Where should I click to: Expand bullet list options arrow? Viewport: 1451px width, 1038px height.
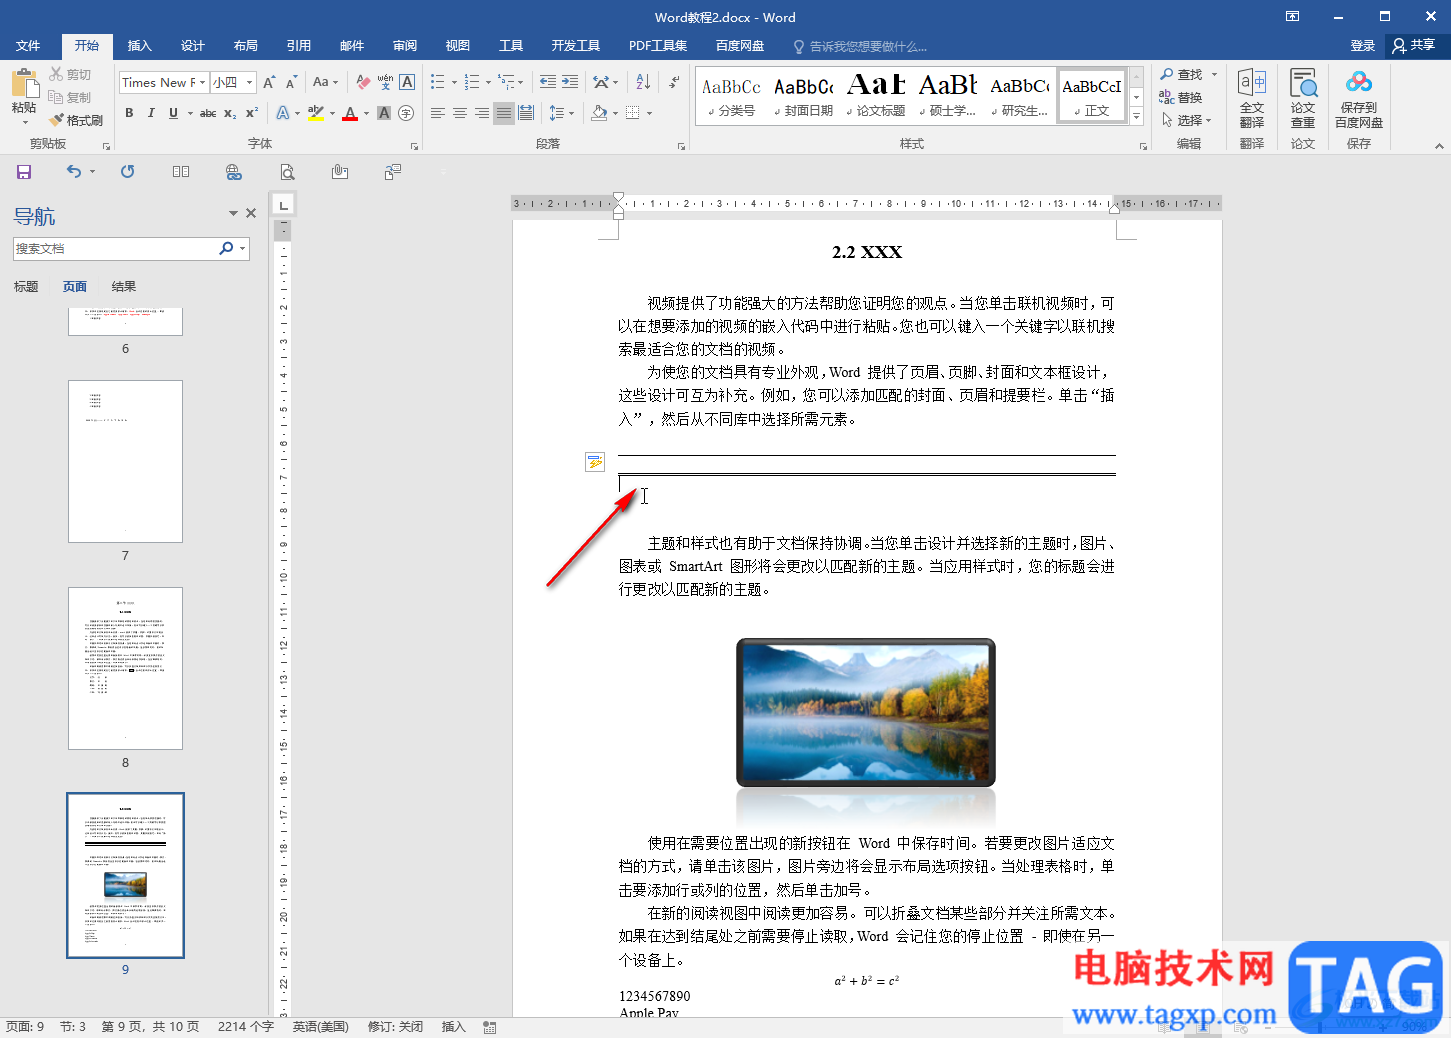tap(454, 82)
